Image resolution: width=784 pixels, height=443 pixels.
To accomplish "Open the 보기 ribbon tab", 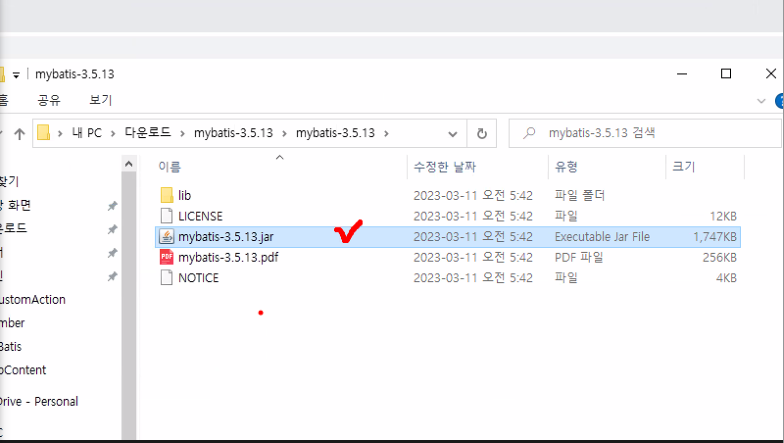I will [100, 100].
